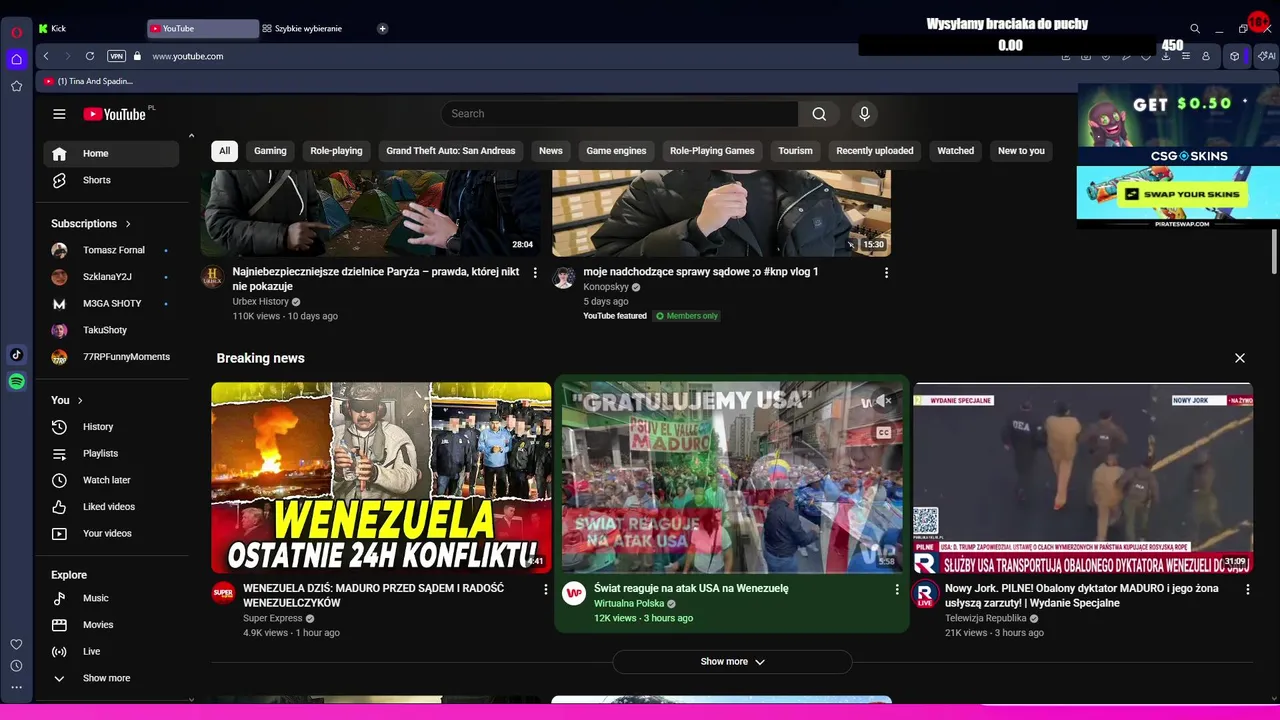
Task: Open options menu for Super Express video
Action: [546, 589]
